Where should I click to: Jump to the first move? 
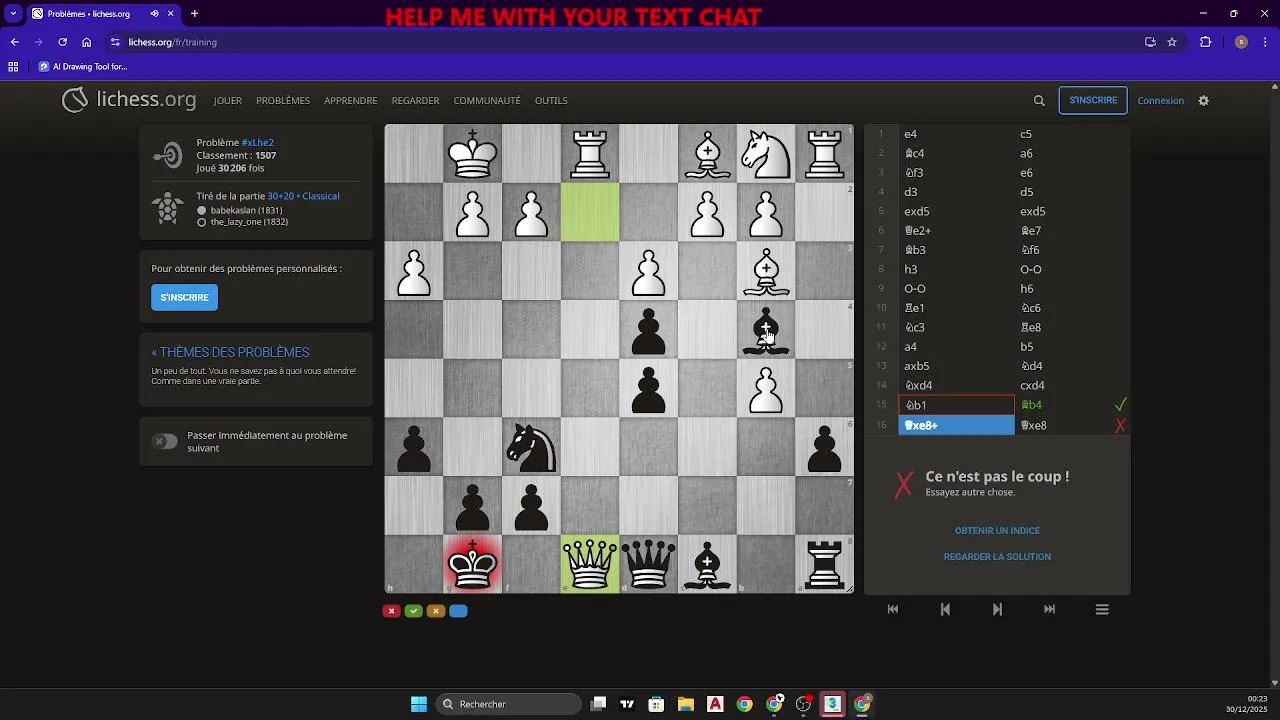(x=893, y=609)
